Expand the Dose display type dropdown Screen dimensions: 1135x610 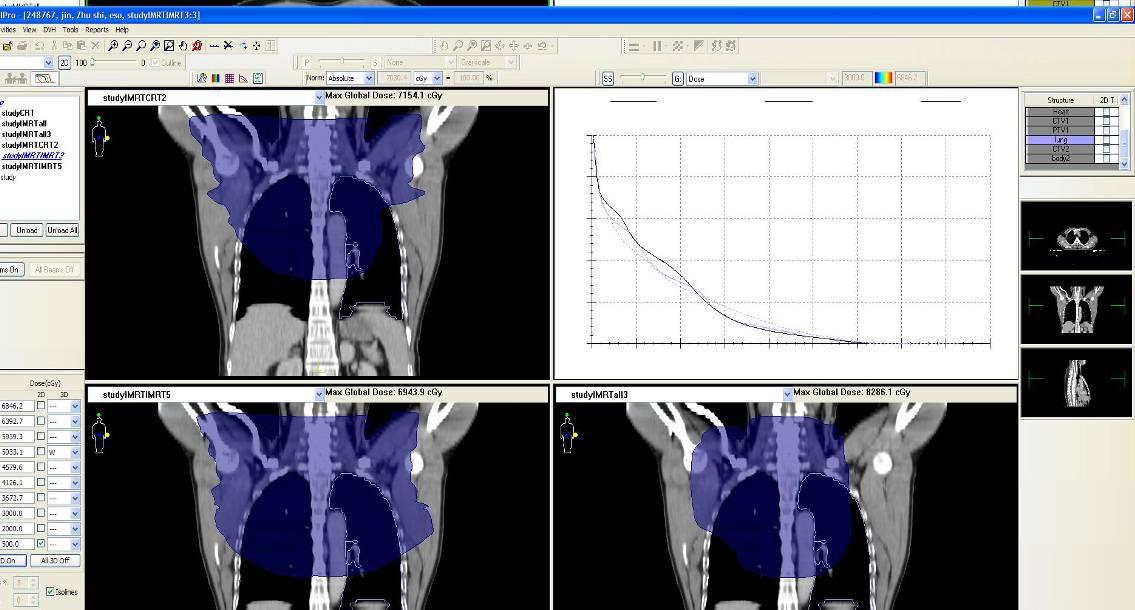tap(752, 78)
